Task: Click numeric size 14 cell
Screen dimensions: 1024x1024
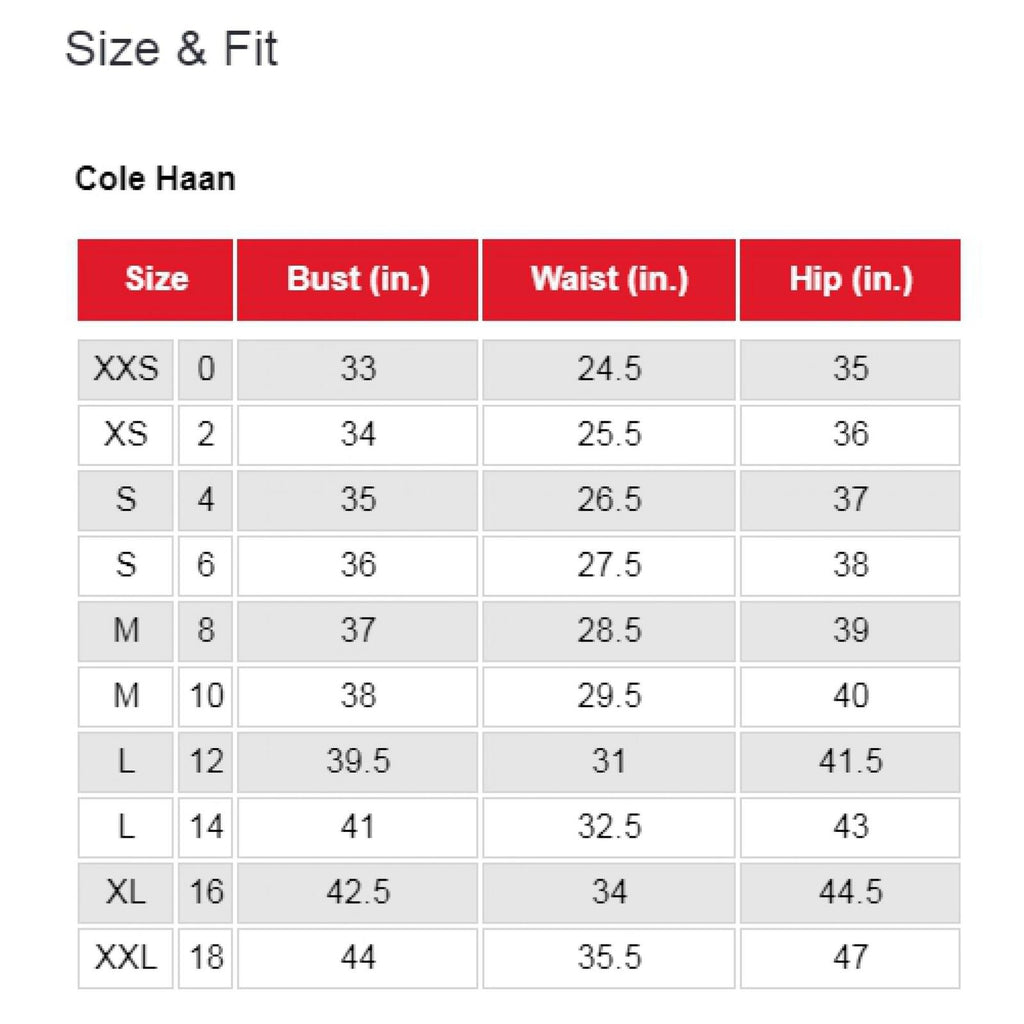Action: [x=206, y=827]
